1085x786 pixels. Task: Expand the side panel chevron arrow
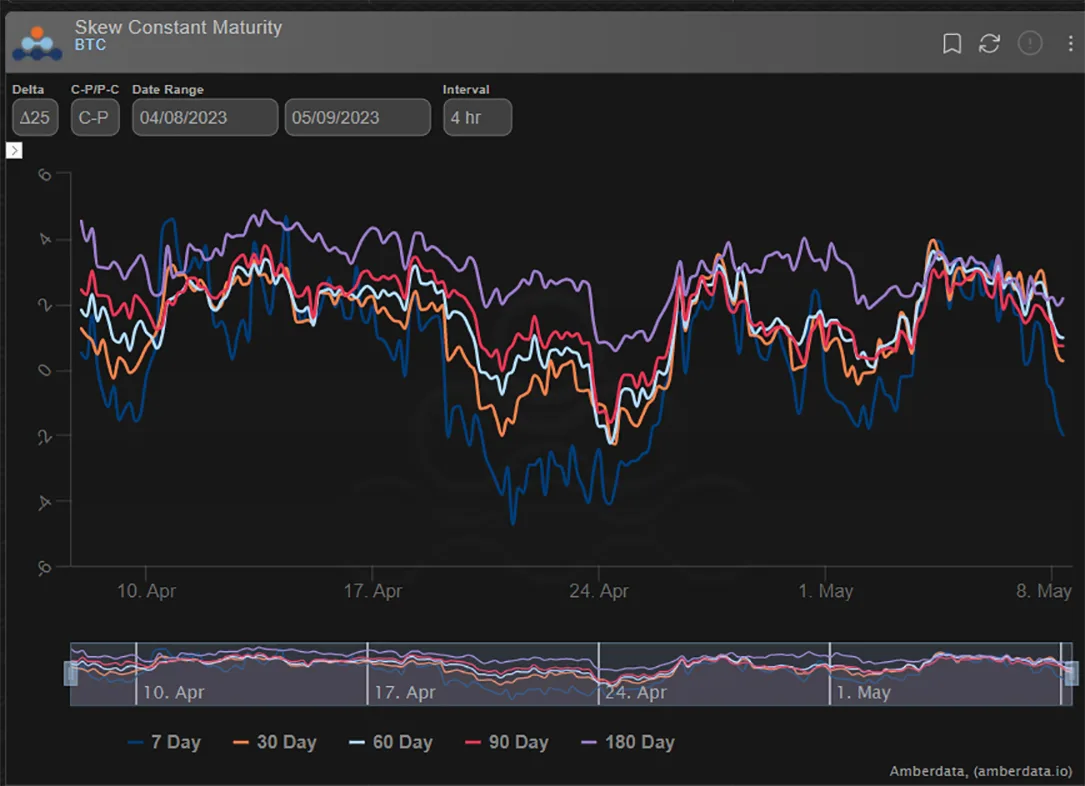tap(14, 150)
